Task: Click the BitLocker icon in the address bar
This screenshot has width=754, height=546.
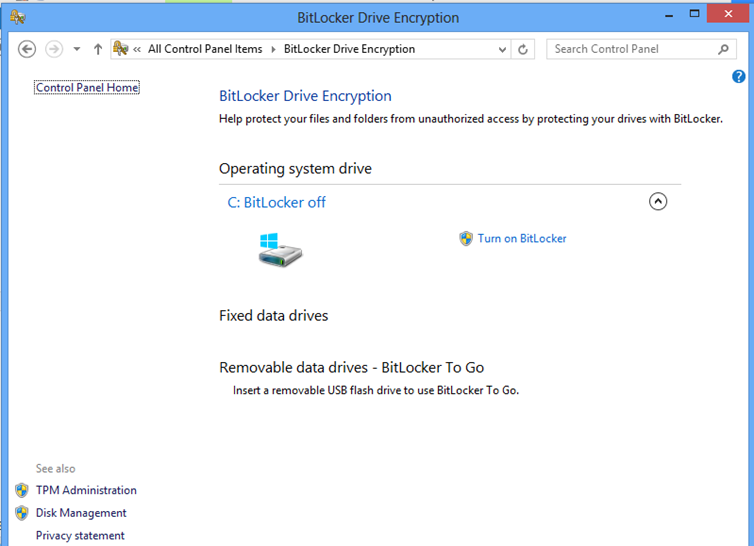Action: 120,49
